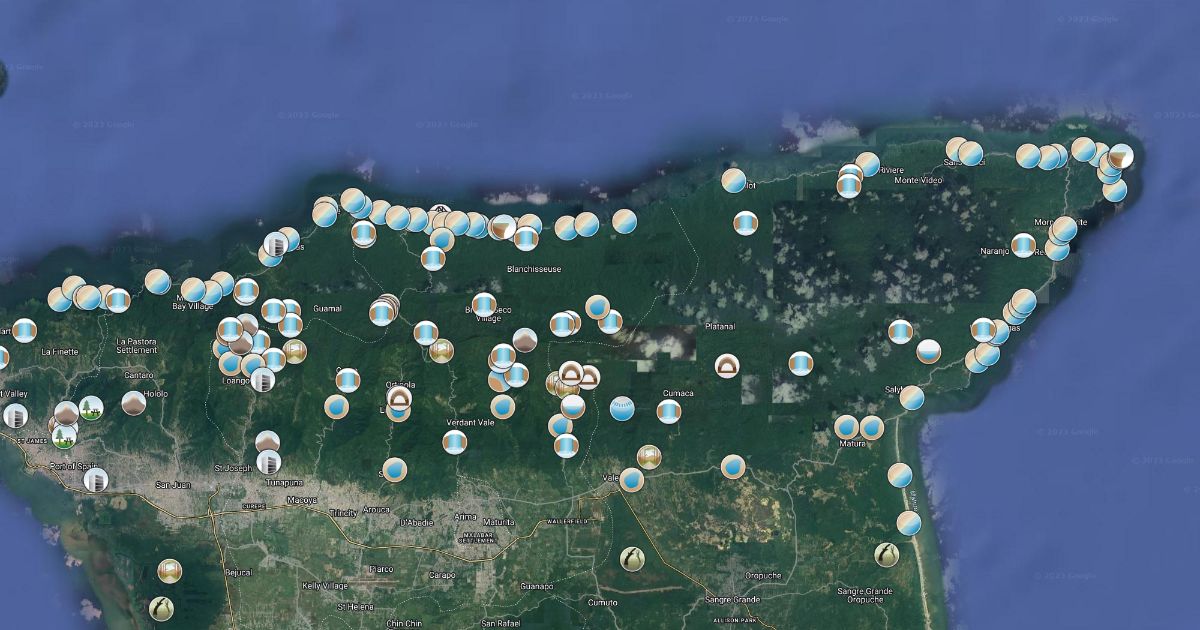Click the Monte Video place label
Image resolution: width=1200 pixels, height=630 pixels.
tap(918, 180)
